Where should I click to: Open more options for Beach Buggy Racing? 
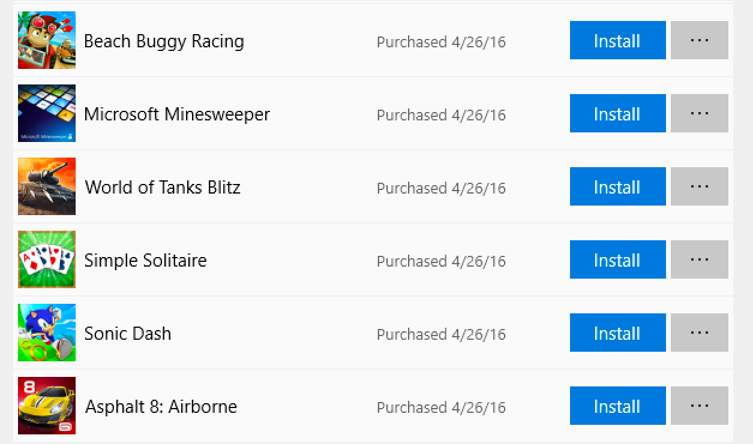[x=699, y=41]
